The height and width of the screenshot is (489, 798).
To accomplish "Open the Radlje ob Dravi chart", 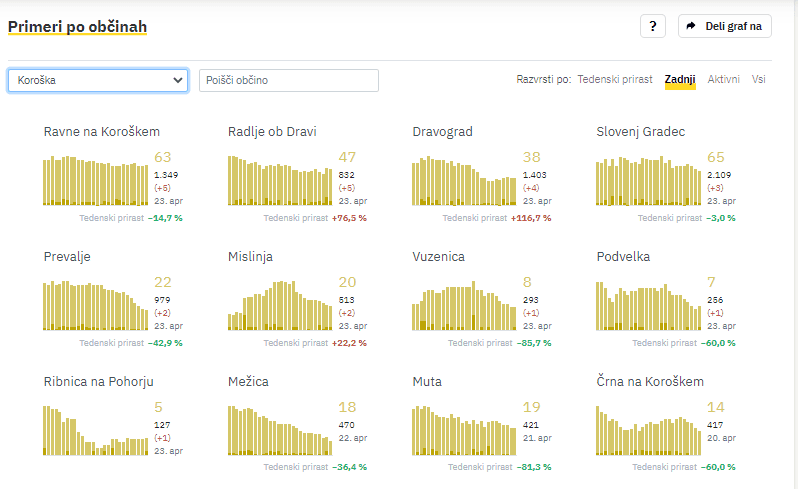I will pos(279,180).
